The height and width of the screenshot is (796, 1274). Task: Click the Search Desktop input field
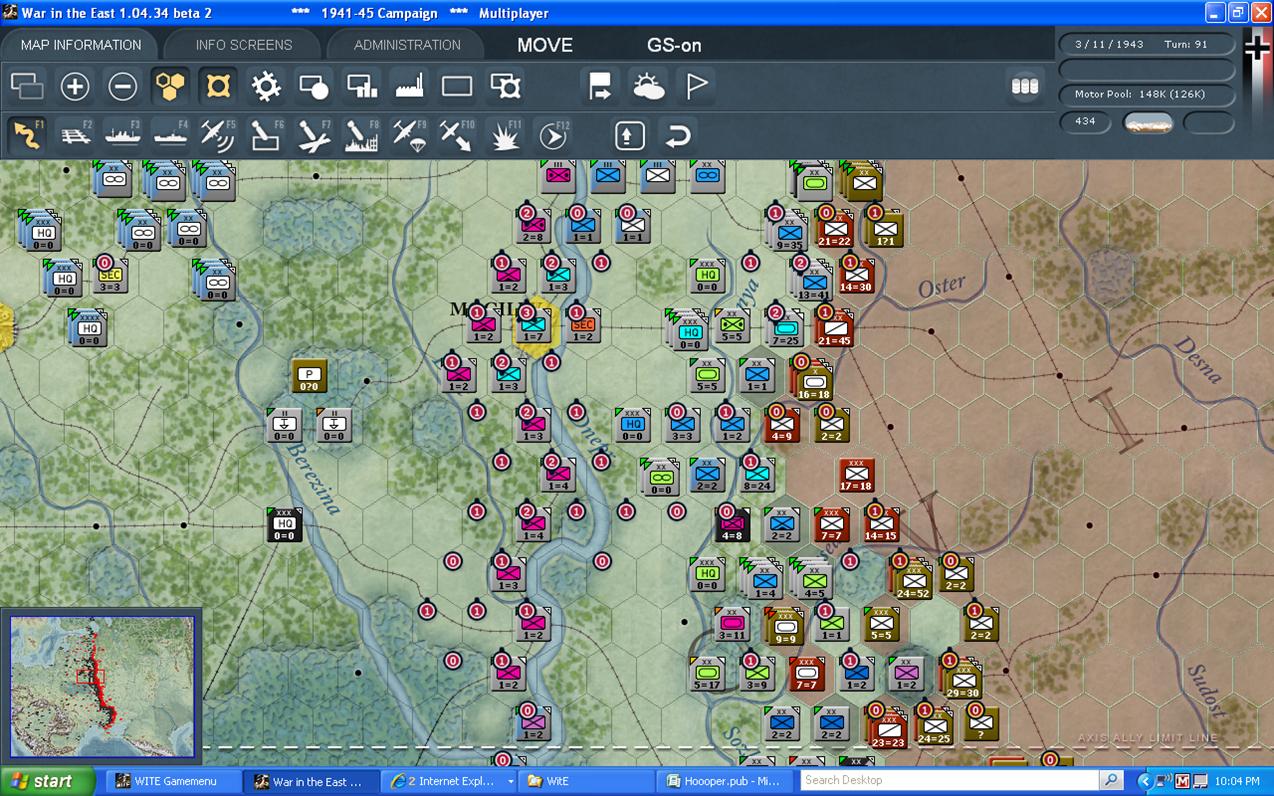tap(950, 780)
